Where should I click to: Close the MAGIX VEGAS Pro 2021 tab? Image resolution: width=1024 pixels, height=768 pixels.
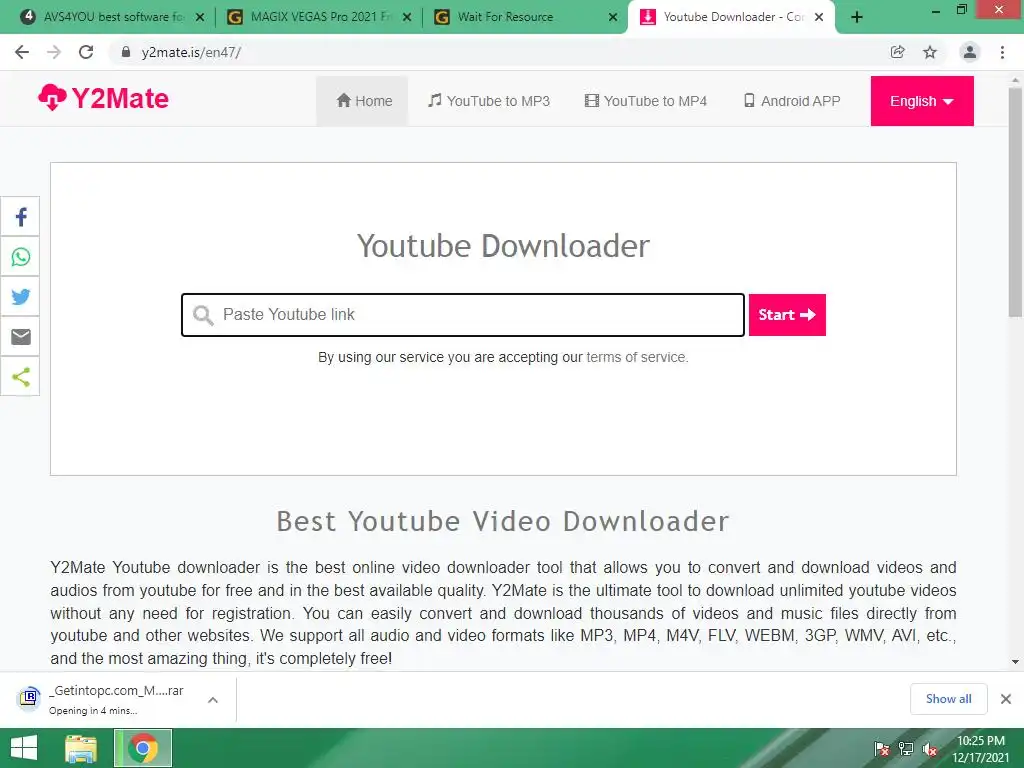coord(407,17)
